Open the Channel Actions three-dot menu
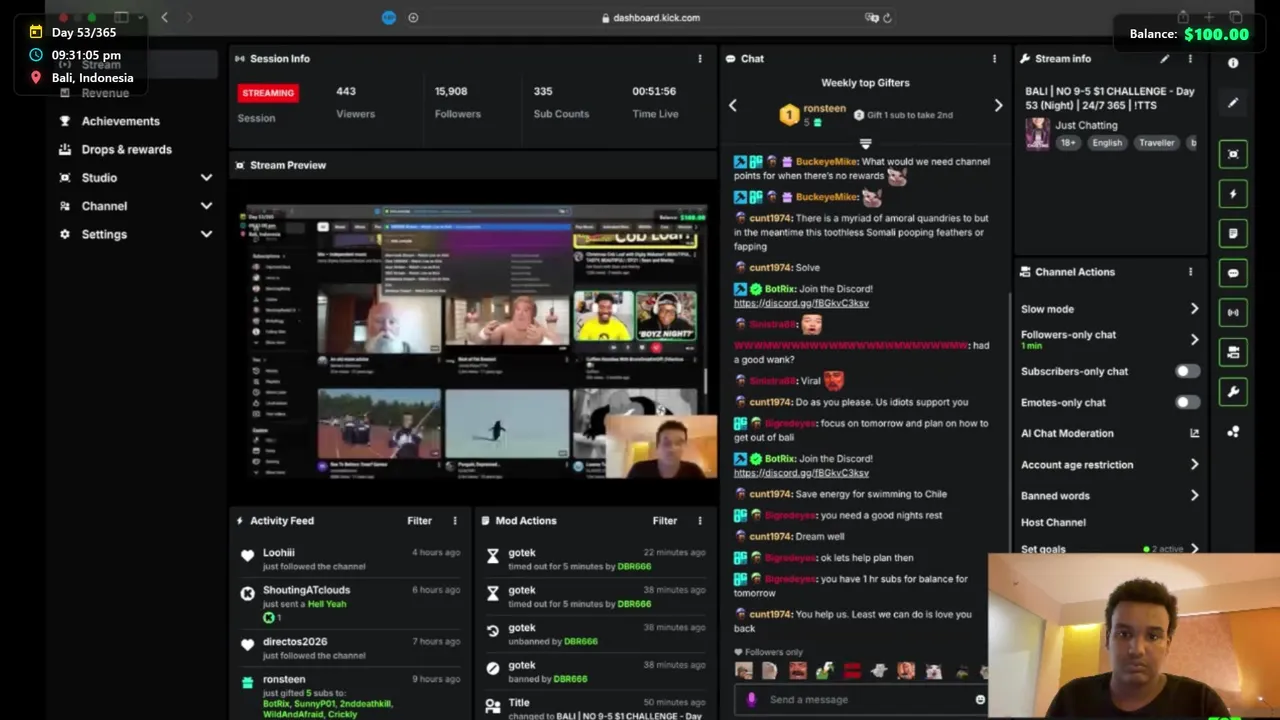The width and height of the screenshot is (1280, 720). click(1190, 272)
